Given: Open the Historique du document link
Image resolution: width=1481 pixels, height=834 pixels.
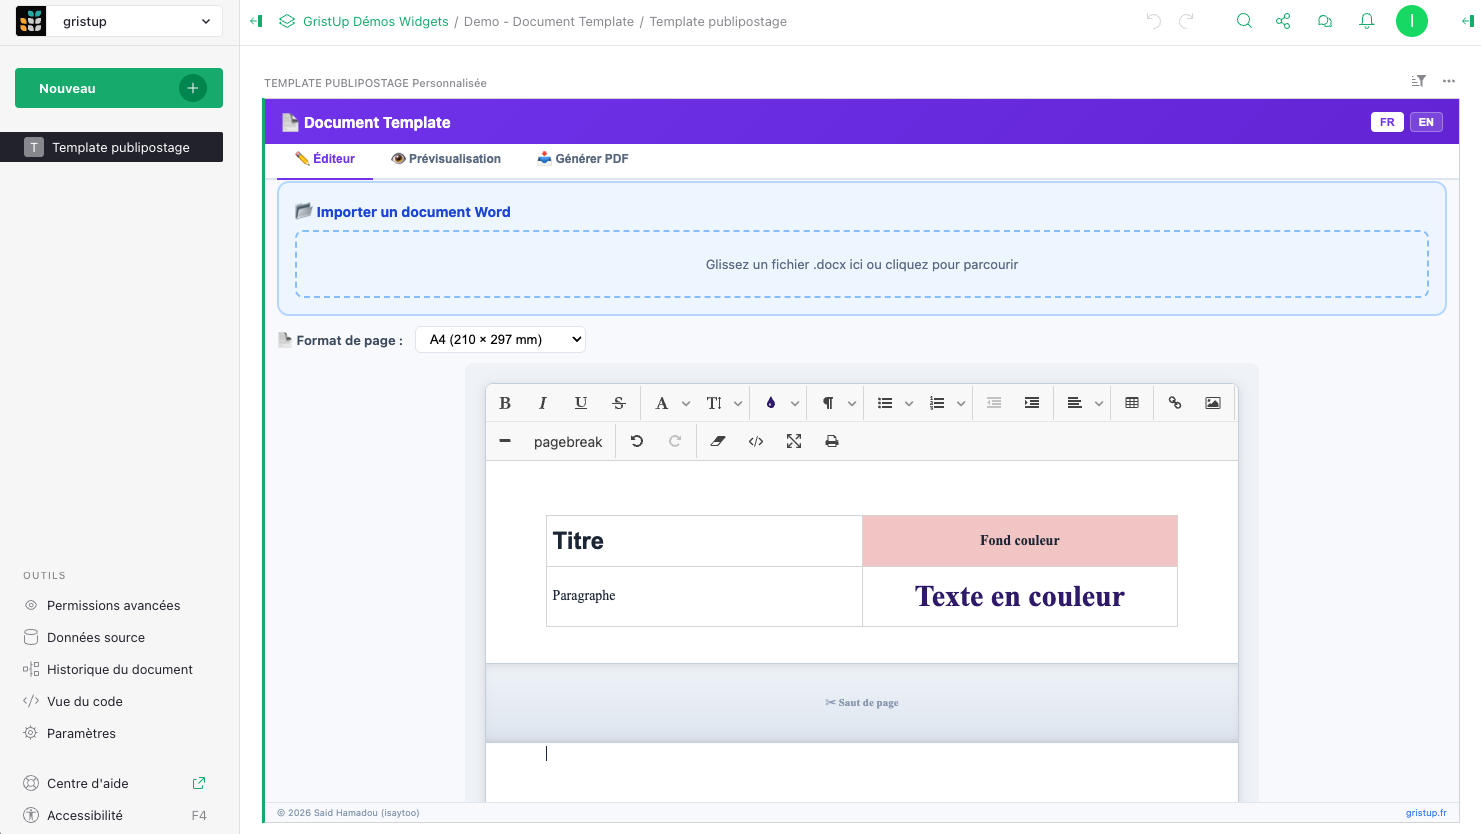Looking at the screenshot, I should coord(119,669).
